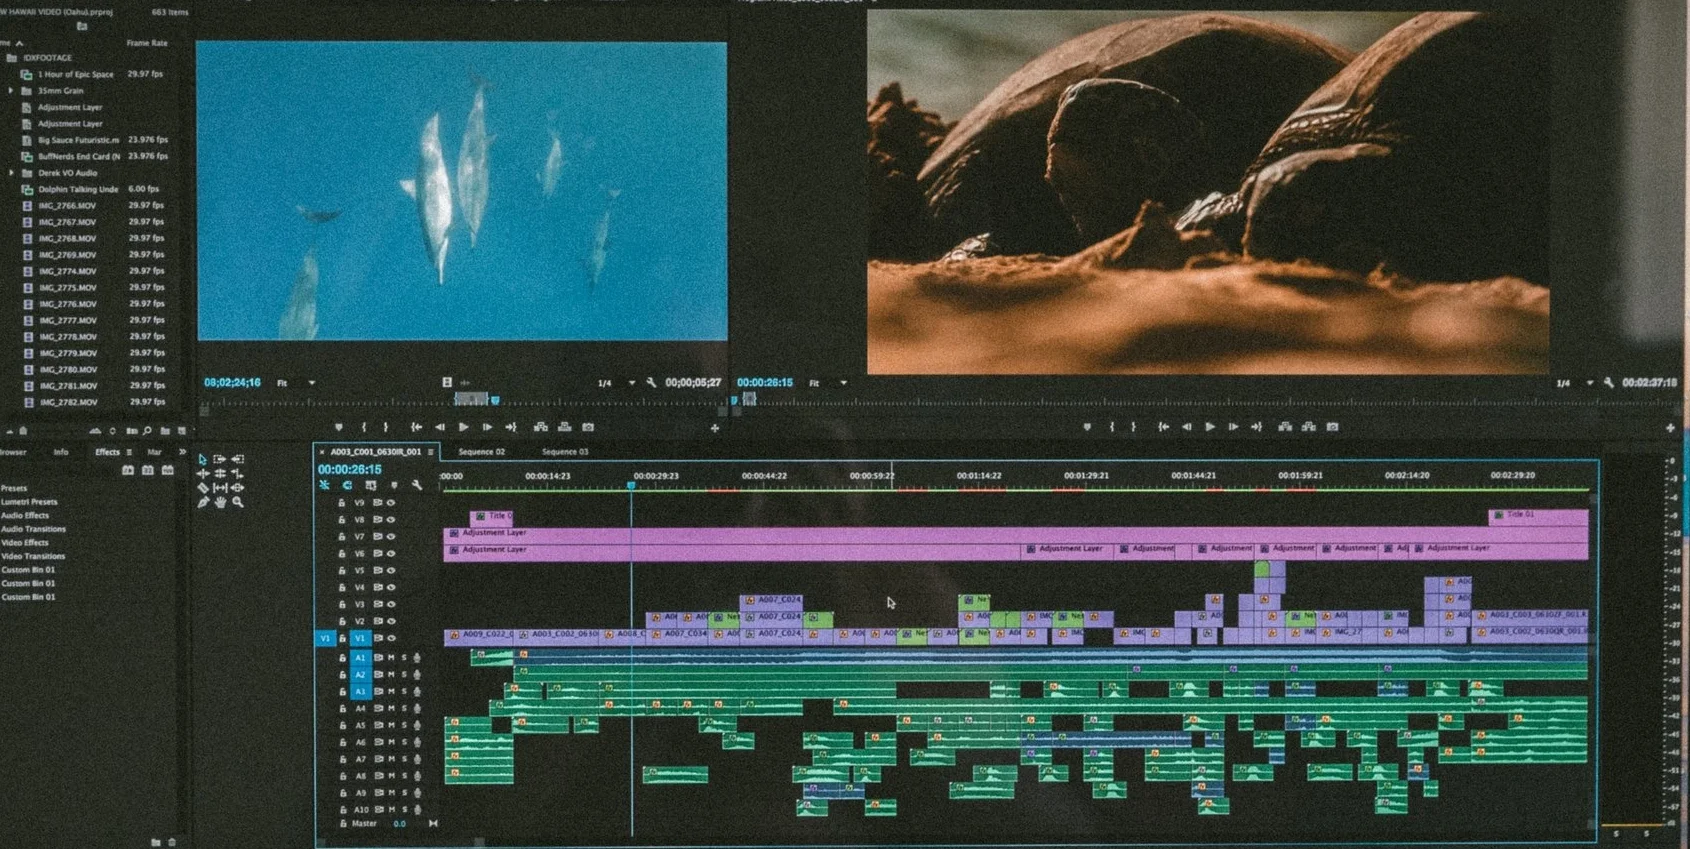Screen dimensions: 1690x849
Task: Select the Slide tool
Action: click(237, 488)
